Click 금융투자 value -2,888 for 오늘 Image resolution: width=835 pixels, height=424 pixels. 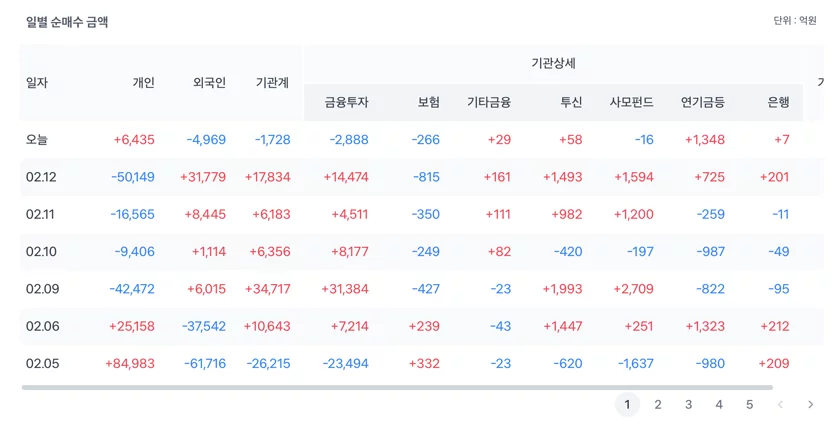(349, 140)
